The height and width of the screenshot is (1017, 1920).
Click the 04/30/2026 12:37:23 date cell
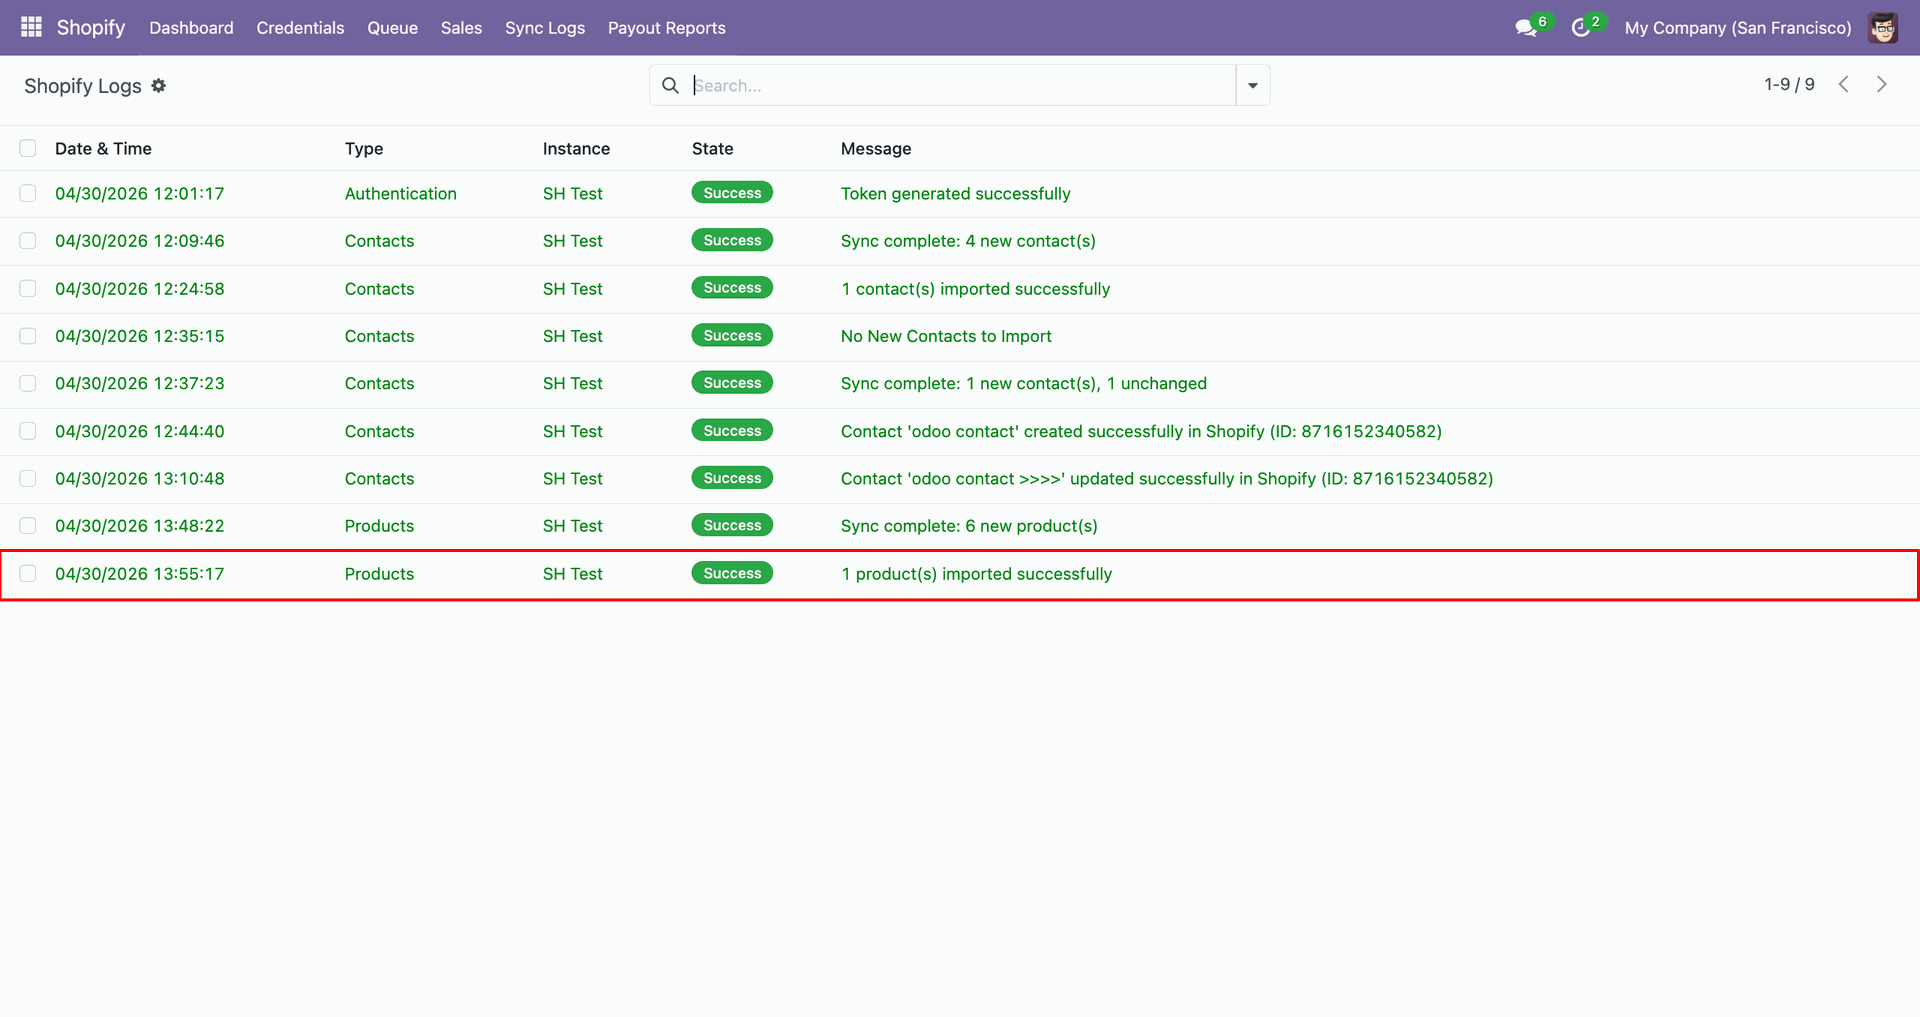[140, 383]
